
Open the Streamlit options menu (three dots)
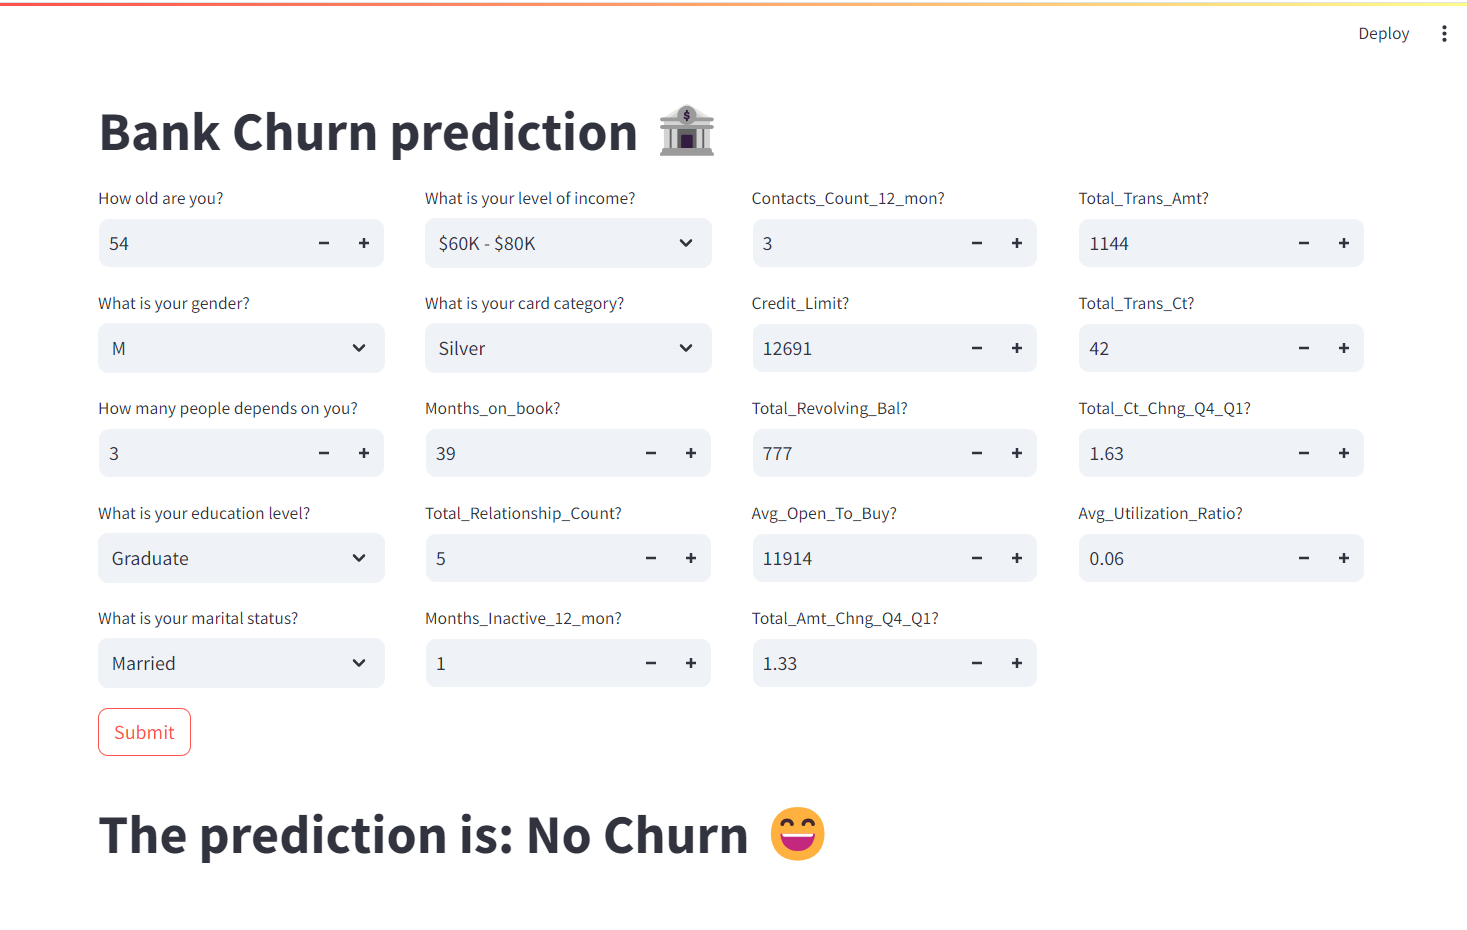1444,33
